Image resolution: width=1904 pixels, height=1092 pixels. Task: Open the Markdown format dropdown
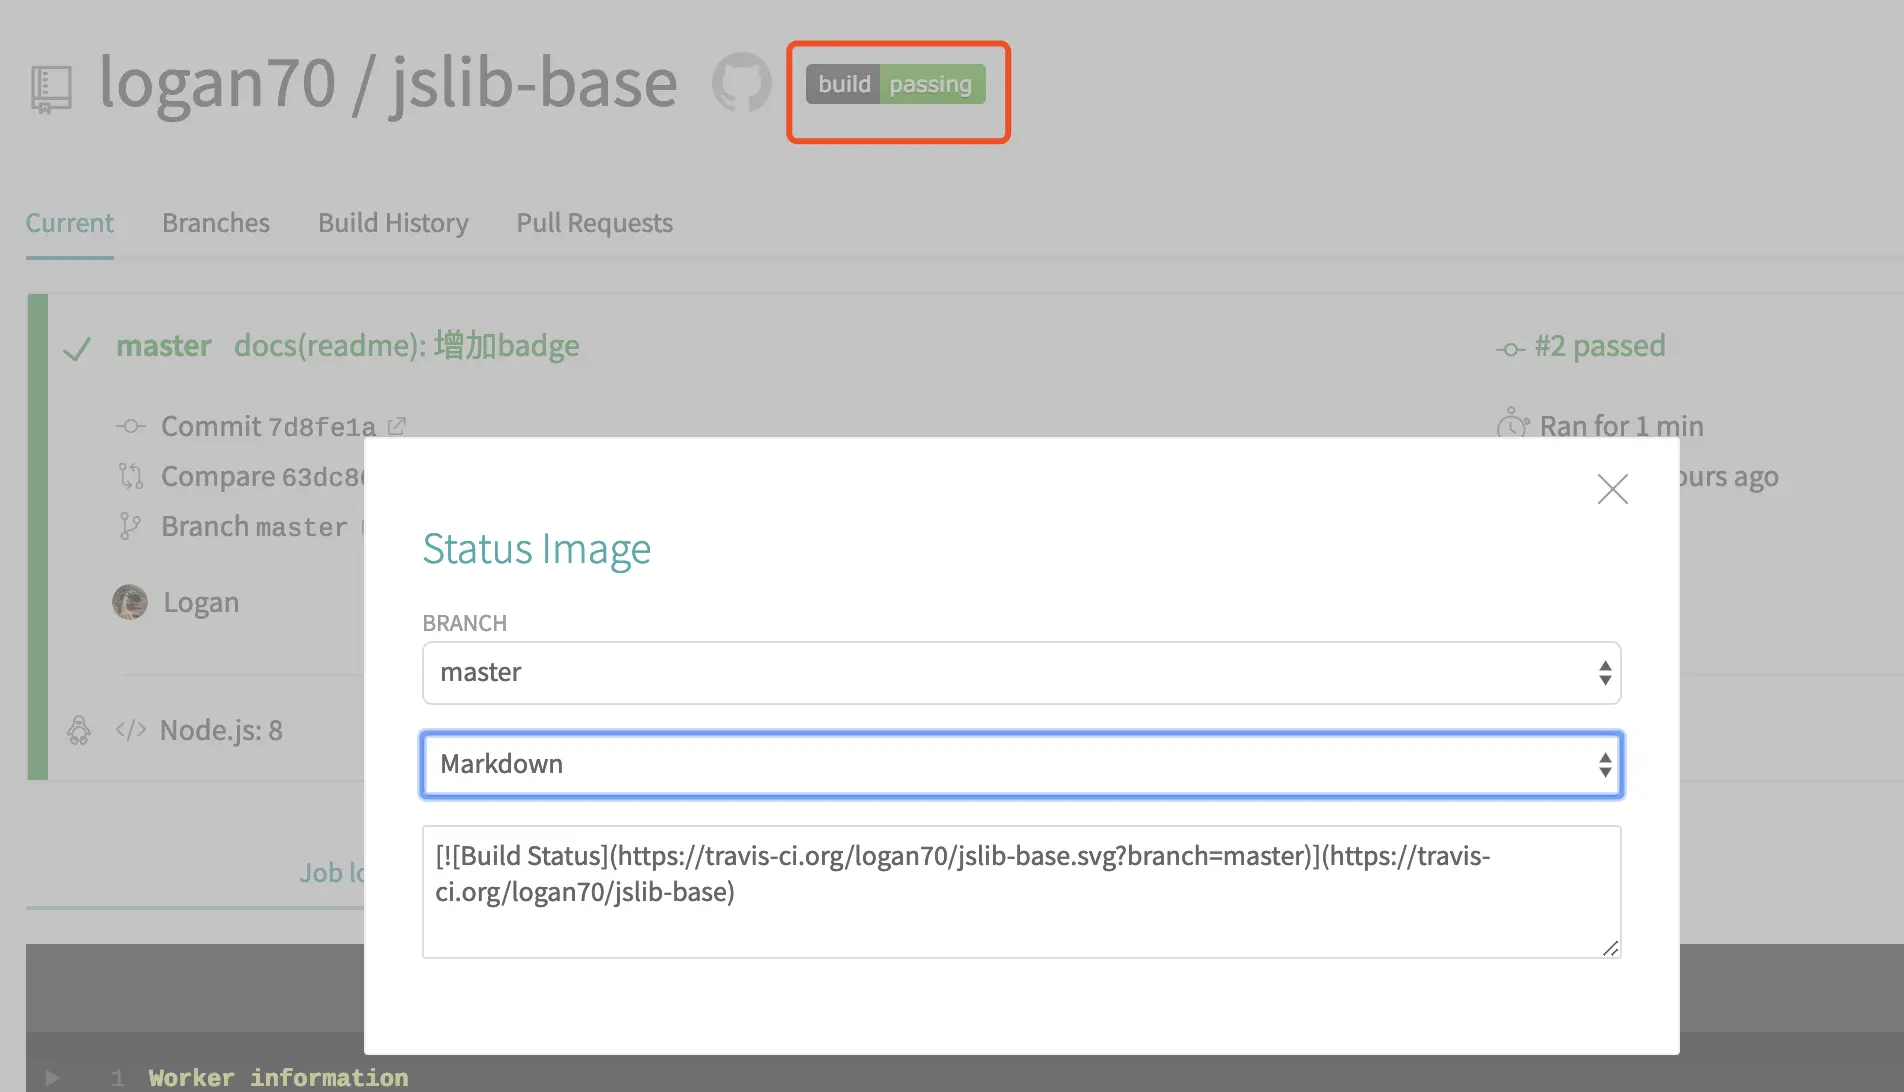1021,765
